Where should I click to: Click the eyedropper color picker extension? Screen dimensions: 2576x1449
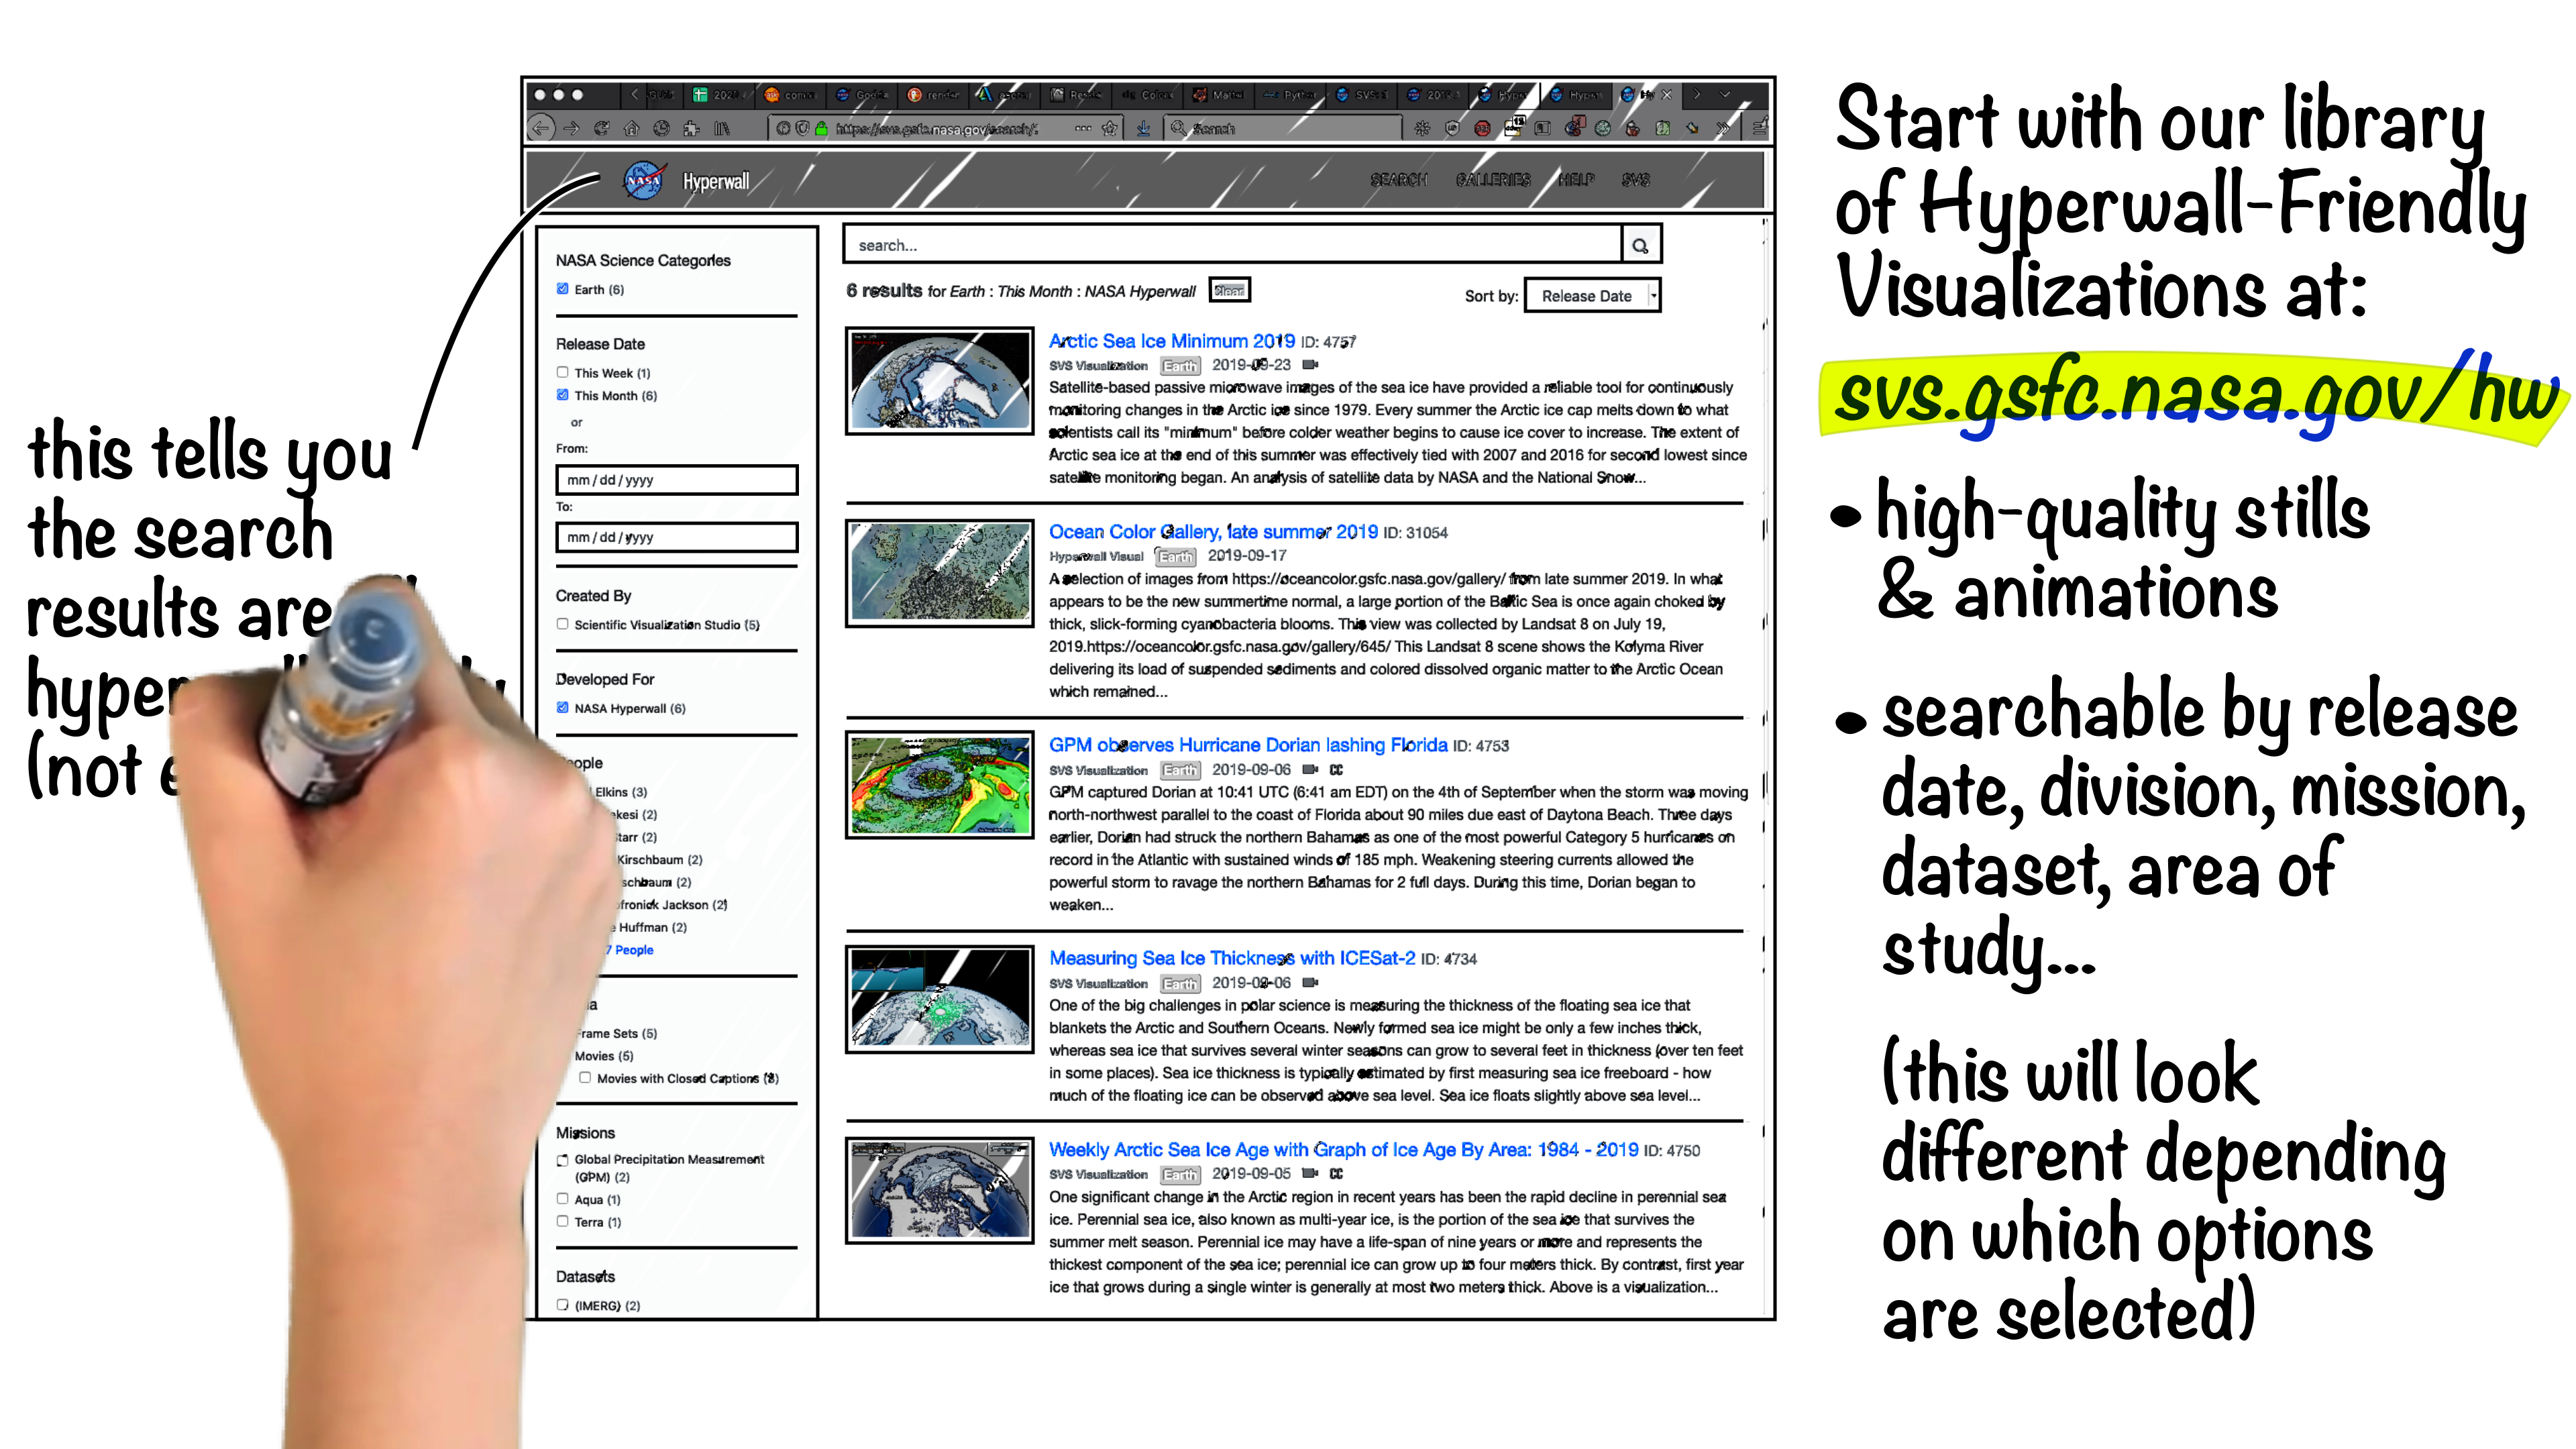click(x=1692, y=128)
